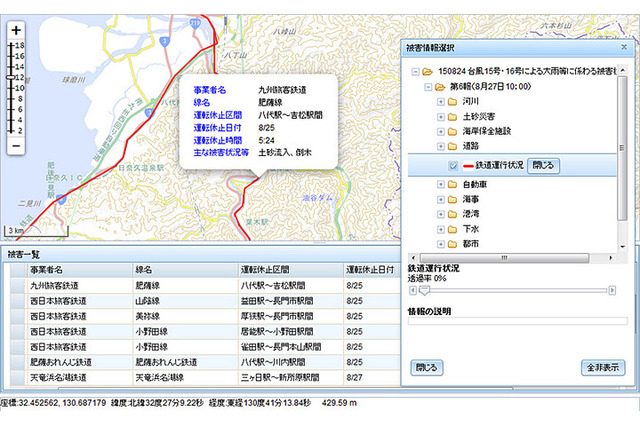Click the zoom level slider handle
Viewport: 640px width, 426px height.
pyautogui.click(x=10, y=77)
